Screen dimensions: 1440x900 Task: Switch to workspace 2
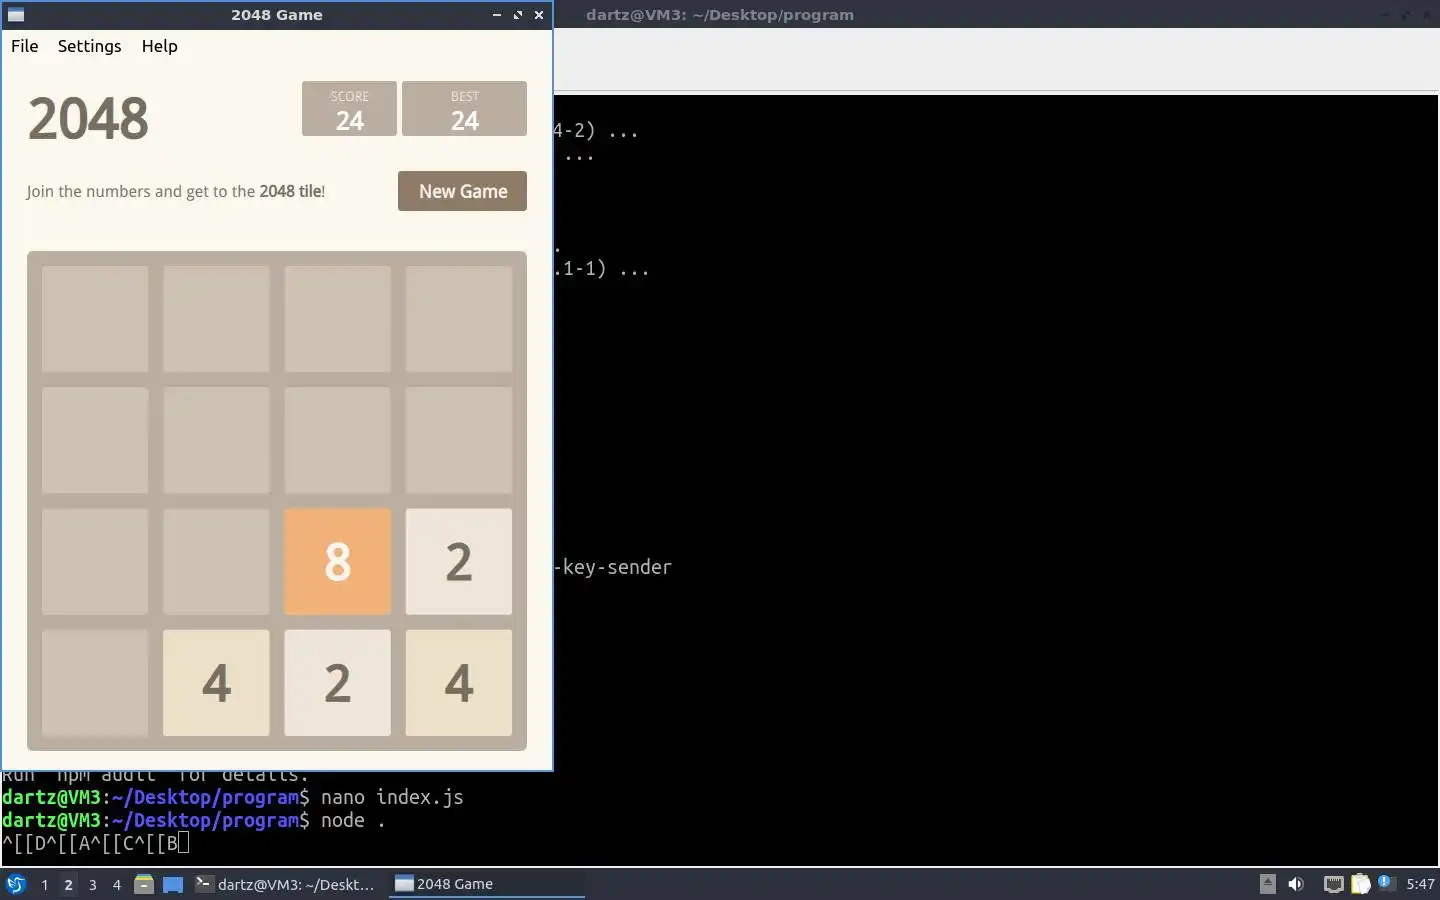tap(68, 884)
